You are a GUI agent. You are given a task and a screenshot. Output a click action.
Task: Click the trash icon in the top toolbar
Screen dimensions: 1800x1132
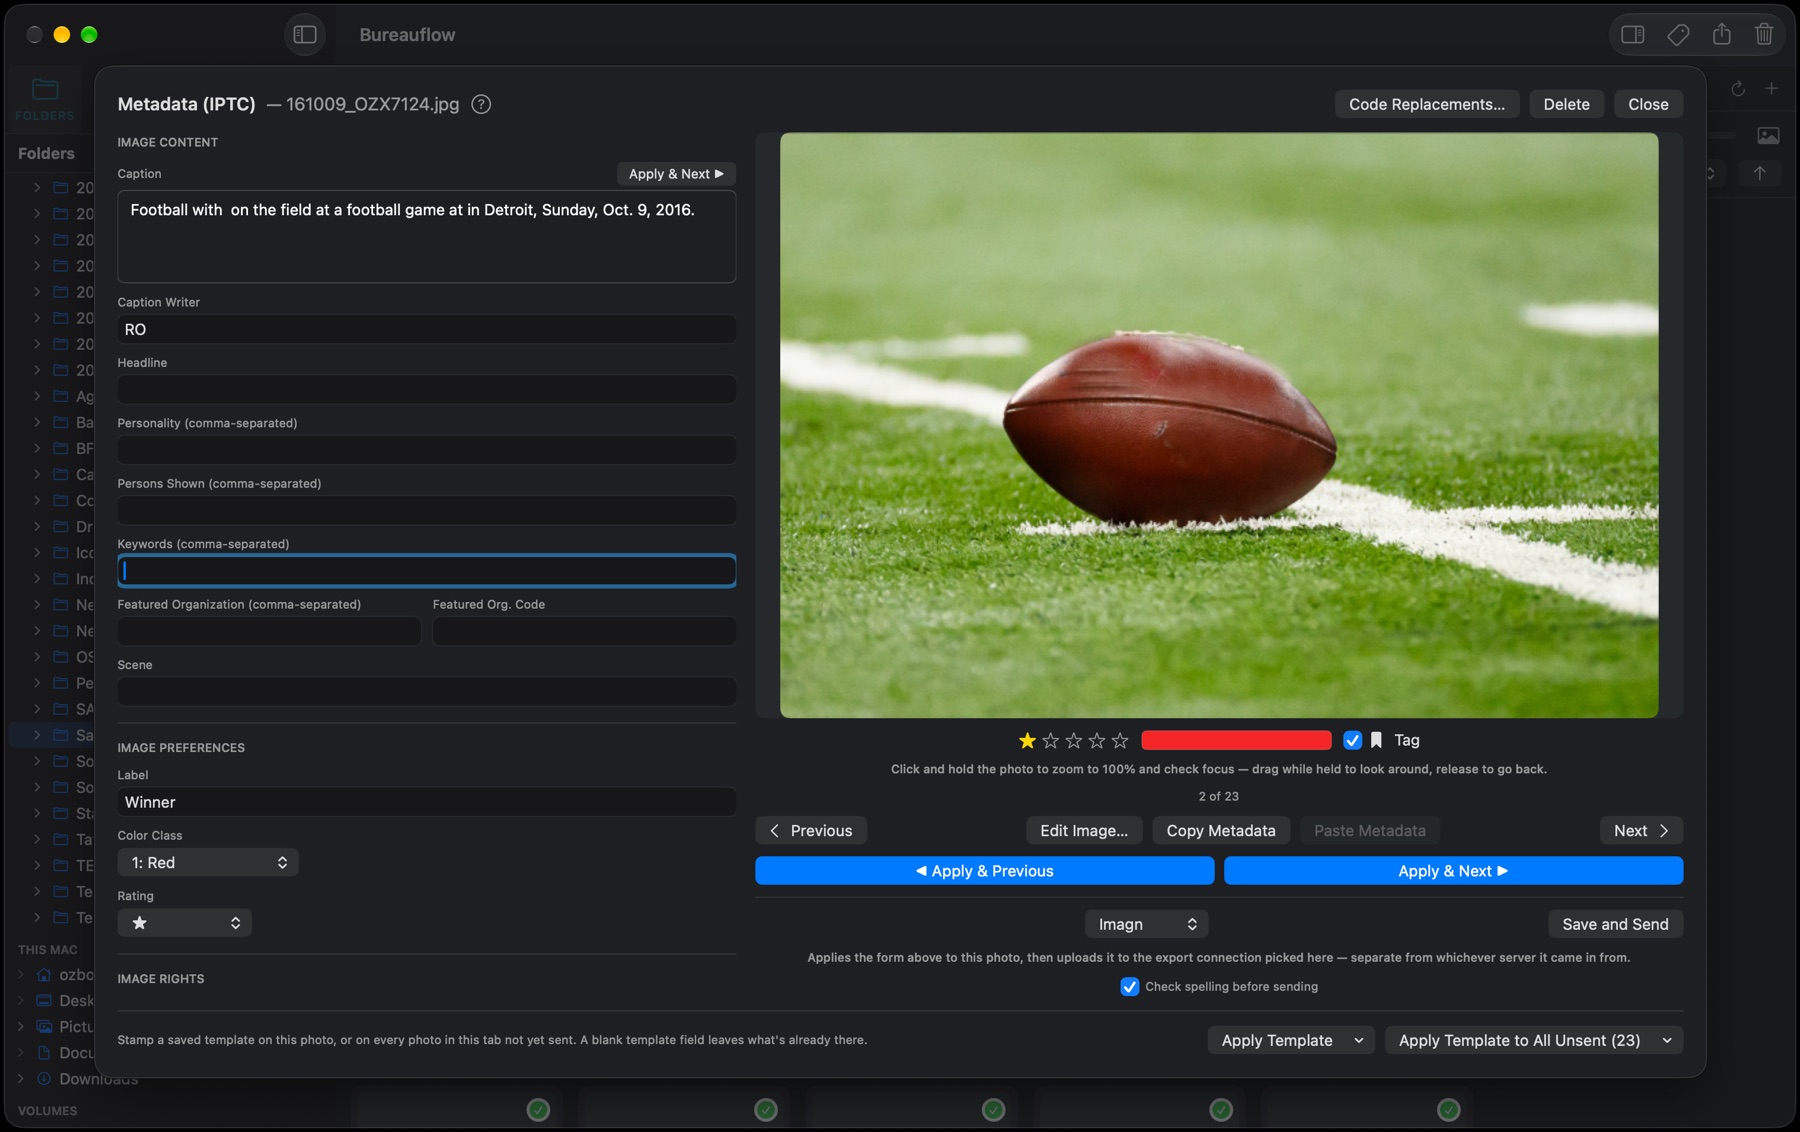click(1764, 35)
